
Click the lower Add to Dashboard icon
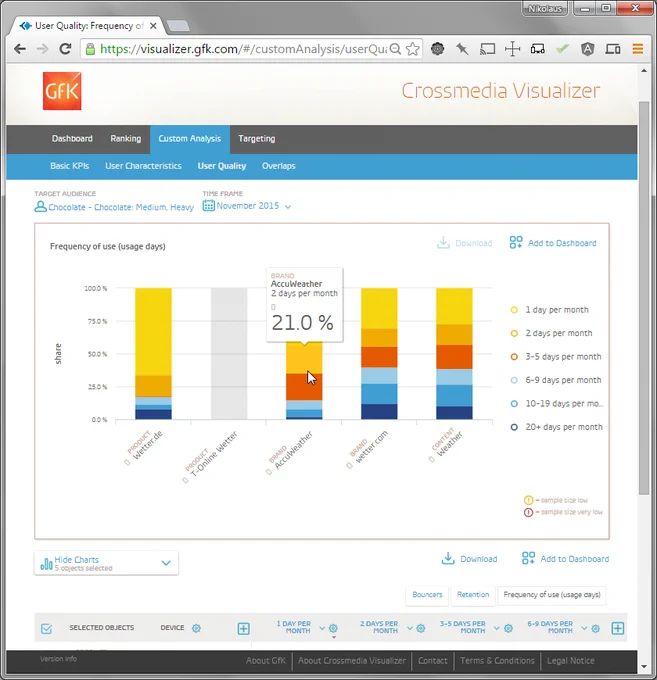click(x=528, y=558)
